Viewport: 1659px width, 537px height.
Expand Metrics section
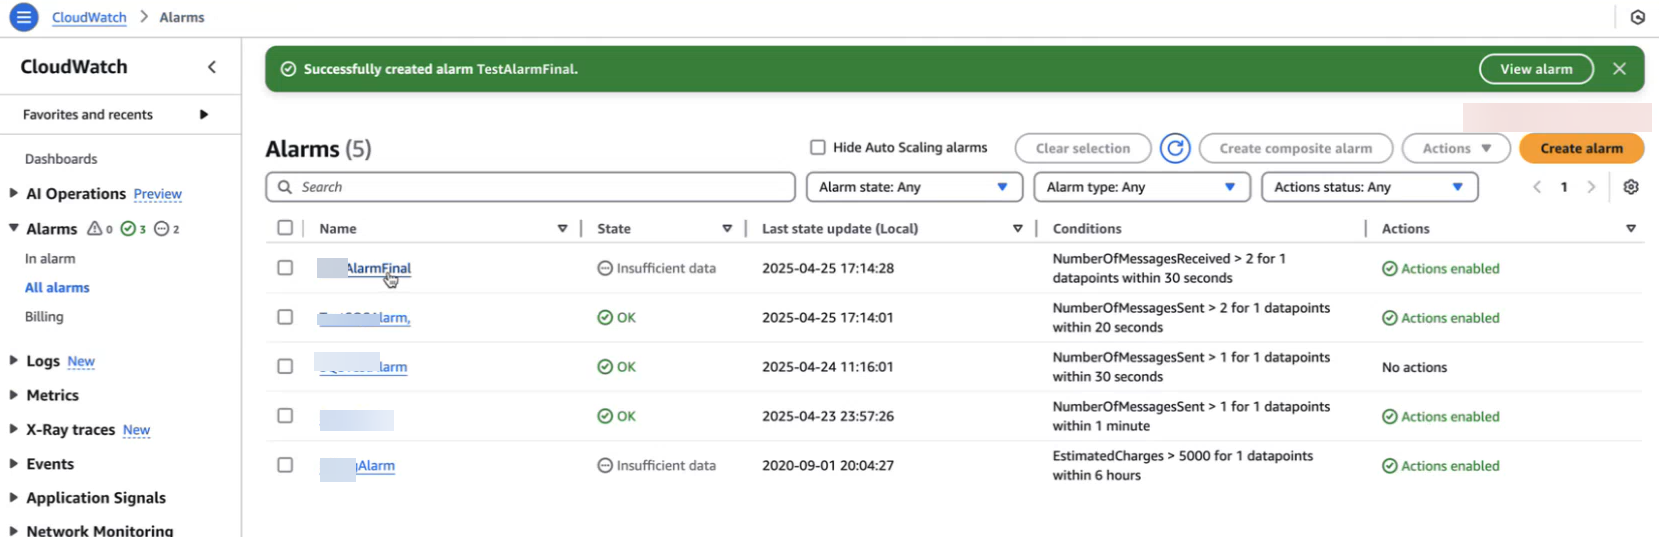[13, 395]
